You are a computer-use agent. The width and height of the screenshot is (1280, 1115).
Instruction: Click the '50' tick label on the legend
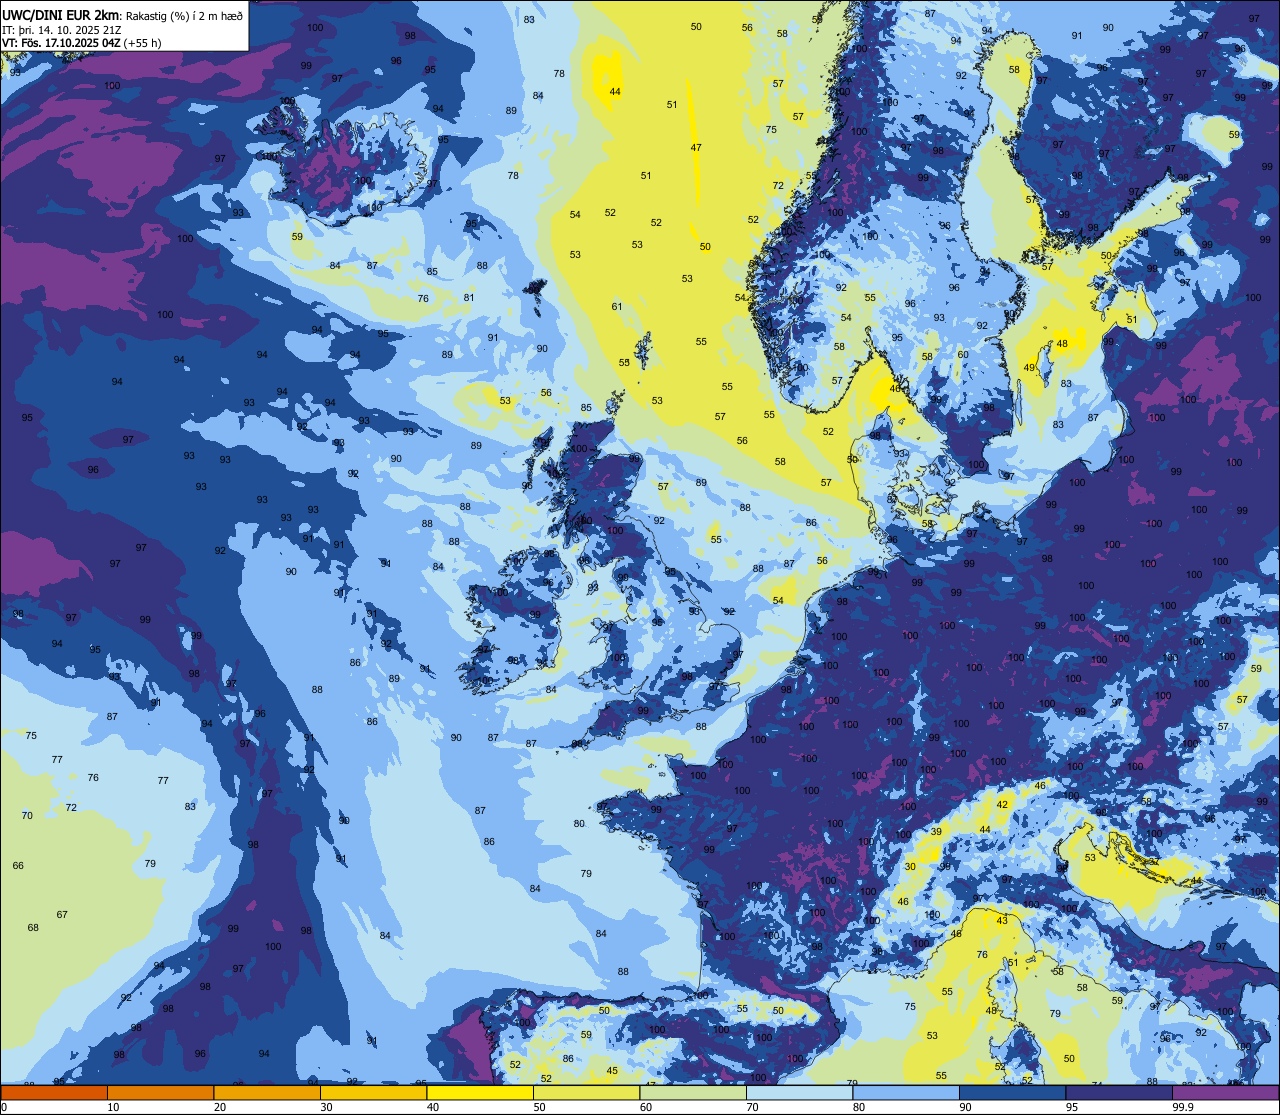point(539,1106)
